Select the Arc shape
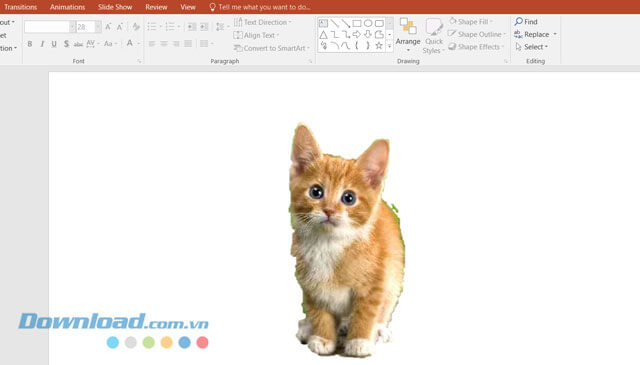This screenshot has width=640, height=365. click(x=335, y=46)
